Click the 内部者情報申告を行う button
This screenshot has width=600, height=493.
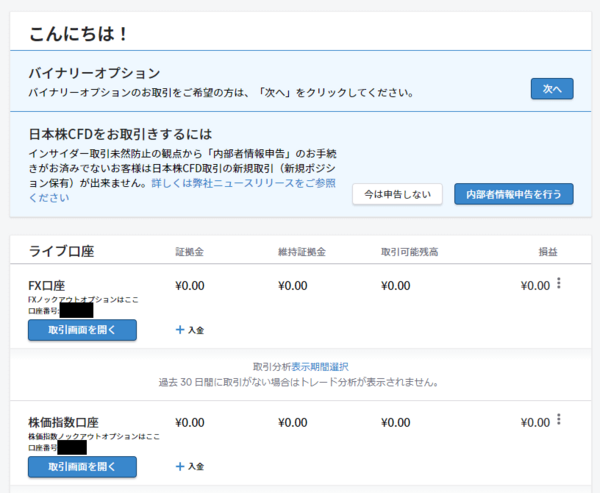coord(513,194)
